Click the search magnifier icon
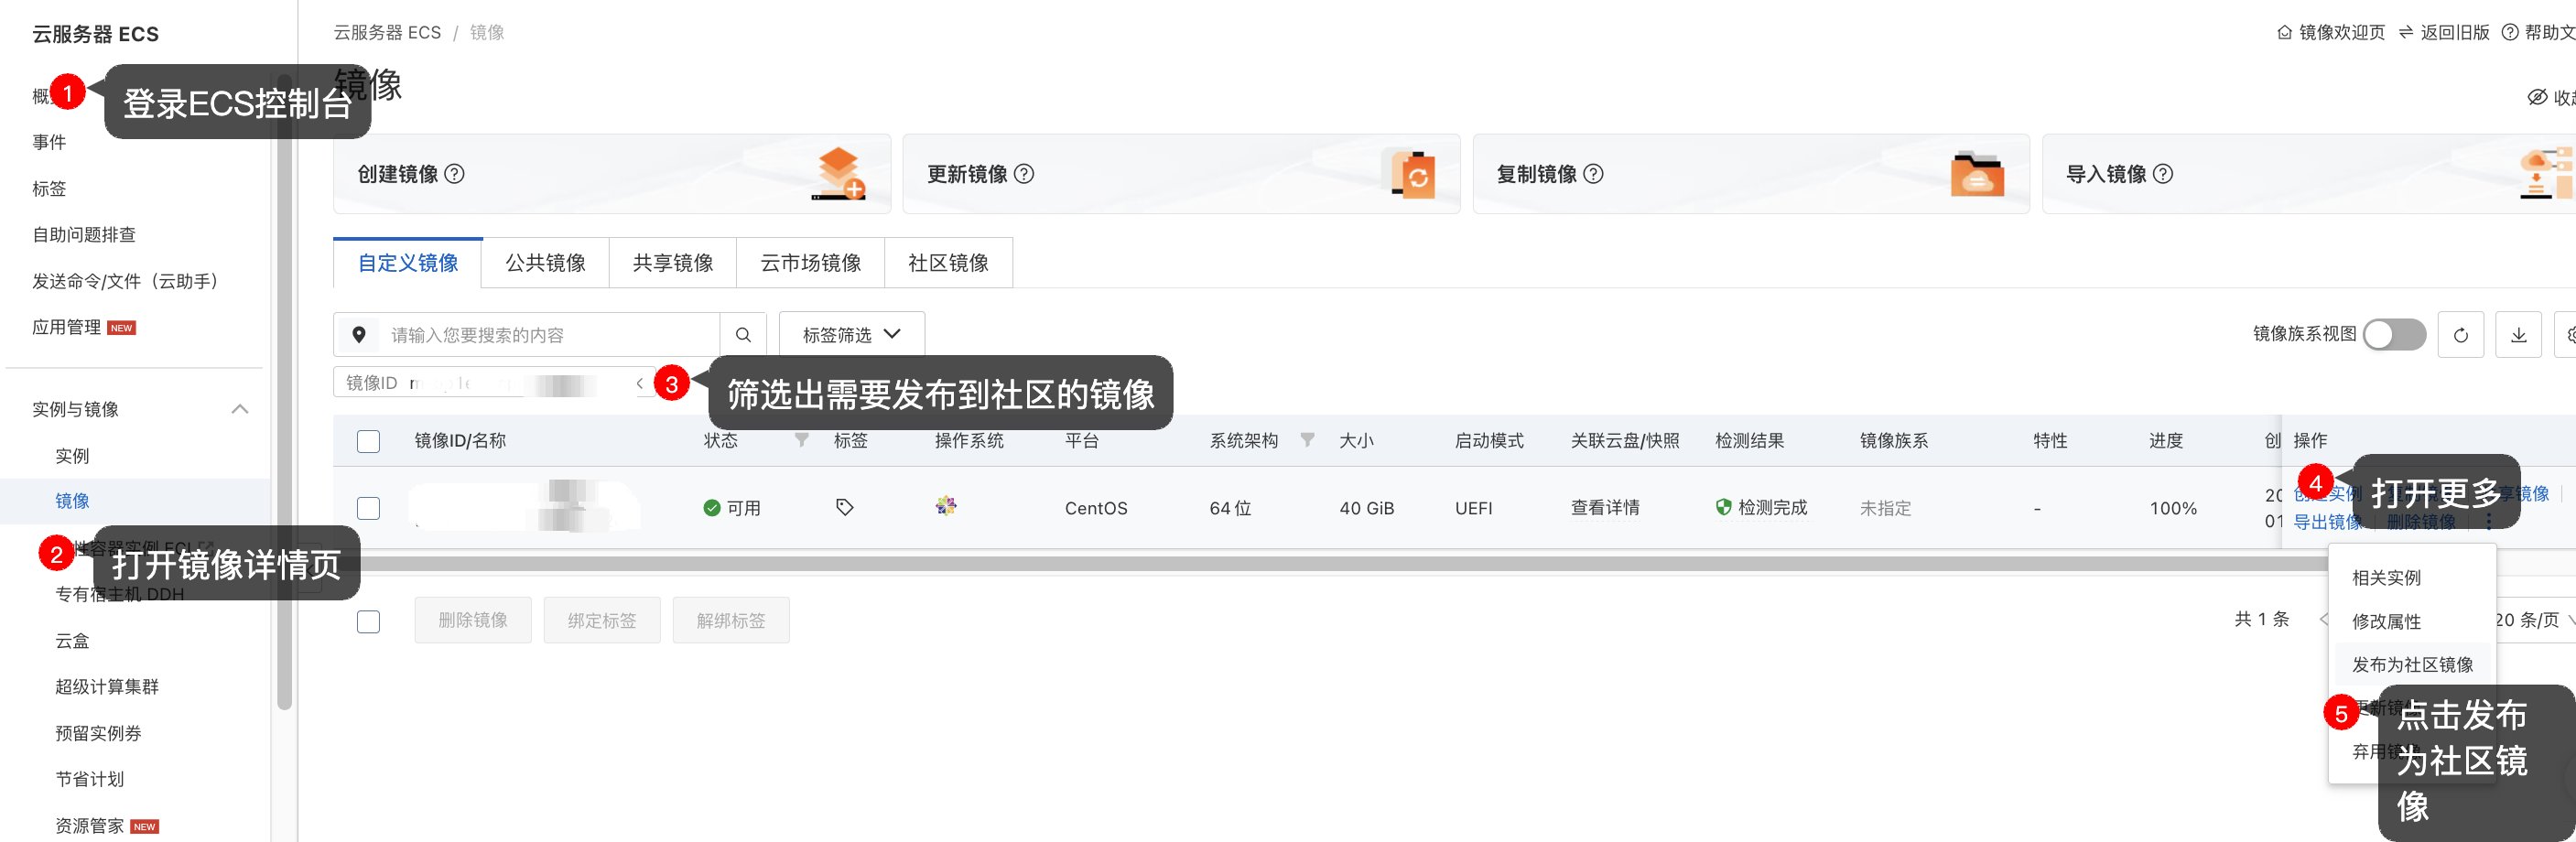 pos(743,335)
